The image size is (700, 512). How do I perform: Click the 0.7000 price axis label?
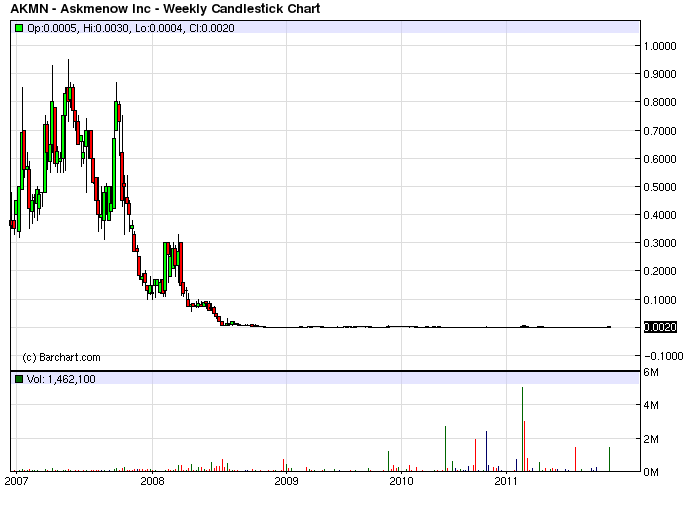[660, 131]
